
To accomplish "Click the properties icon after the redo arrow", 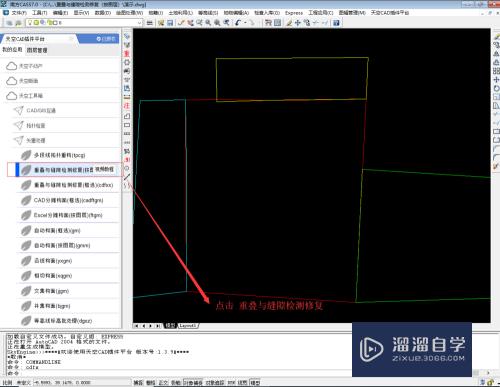I will tap(268, 23).
